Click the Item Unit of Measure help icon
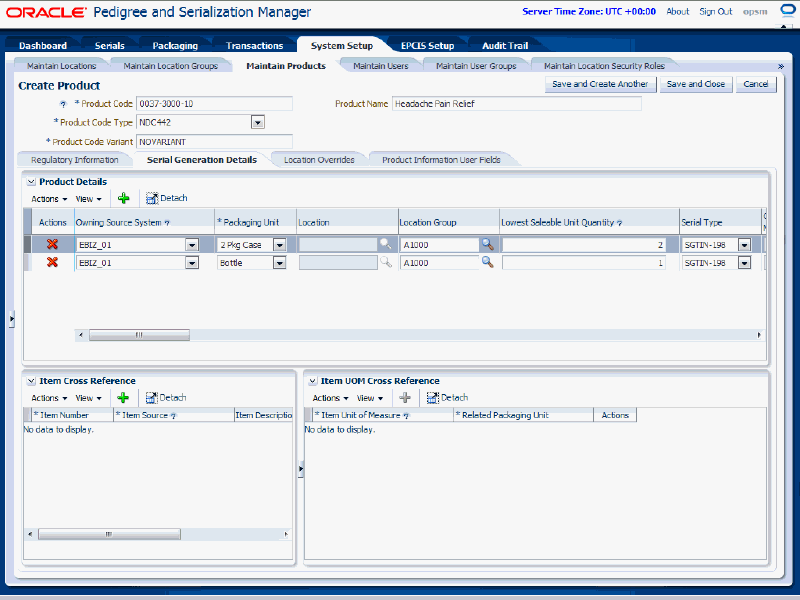The height and width of the screenshot is (600, 800). click(406, 416)
